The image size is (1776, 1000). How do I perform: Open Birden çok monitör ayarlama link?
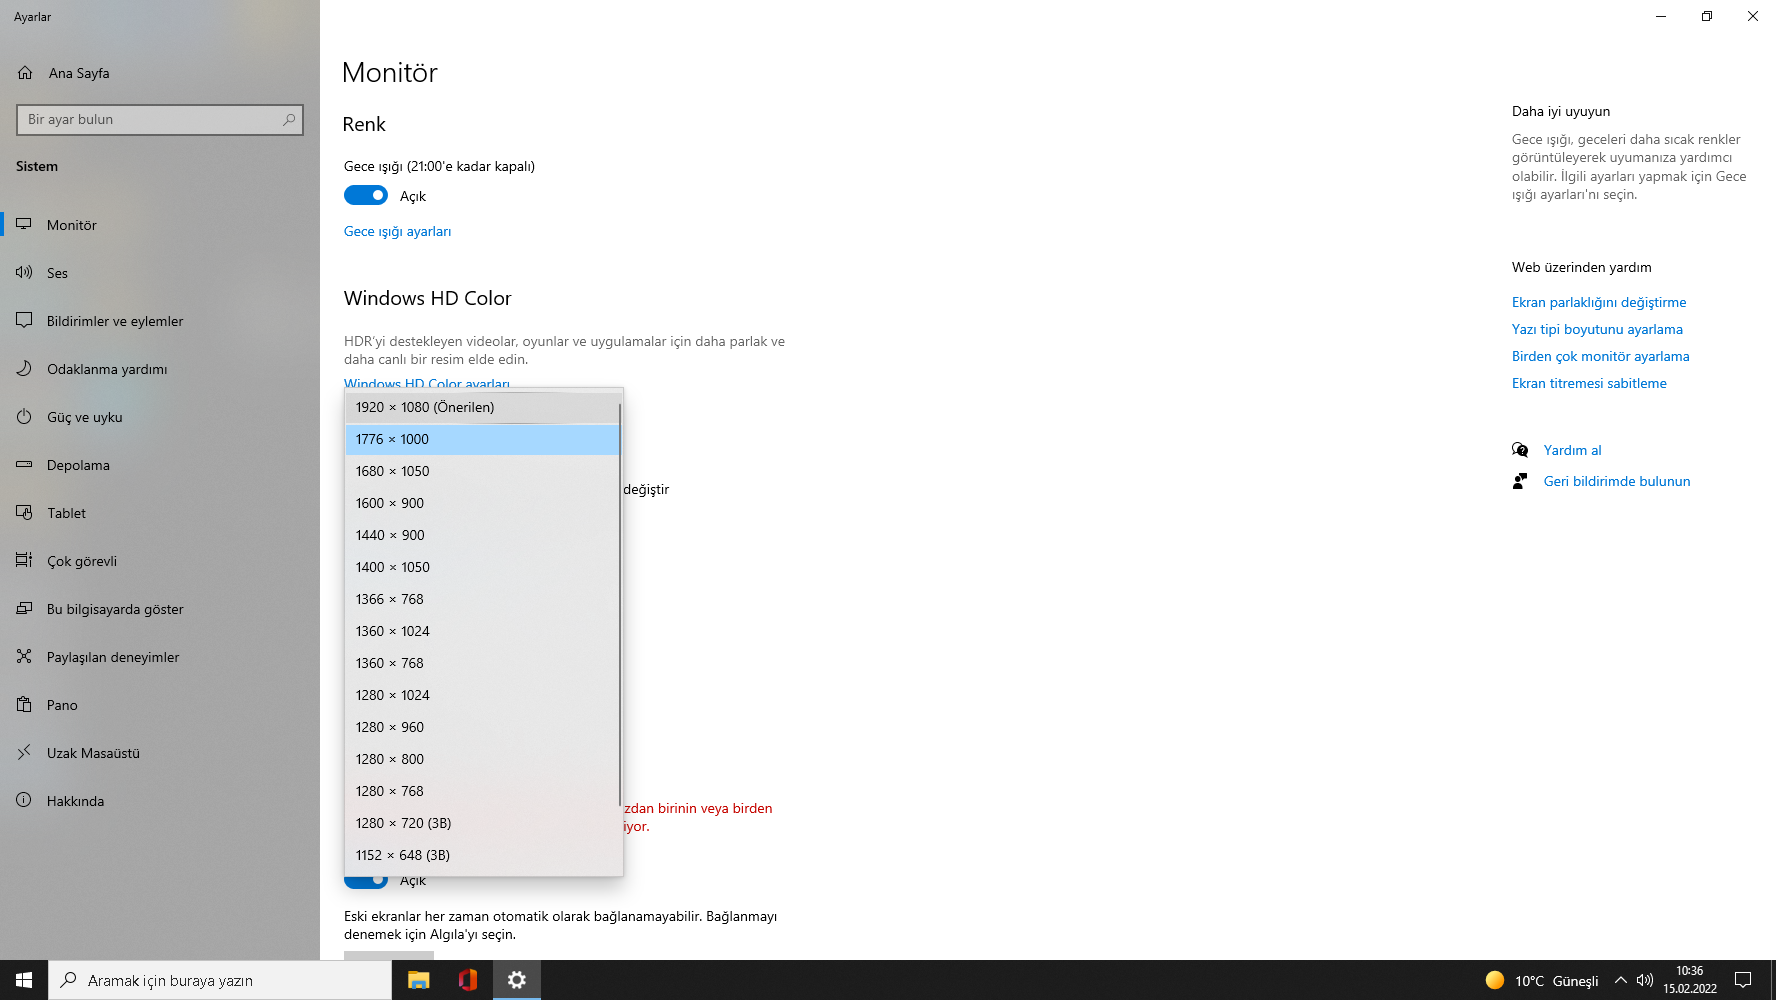[x=1601, y=356]
